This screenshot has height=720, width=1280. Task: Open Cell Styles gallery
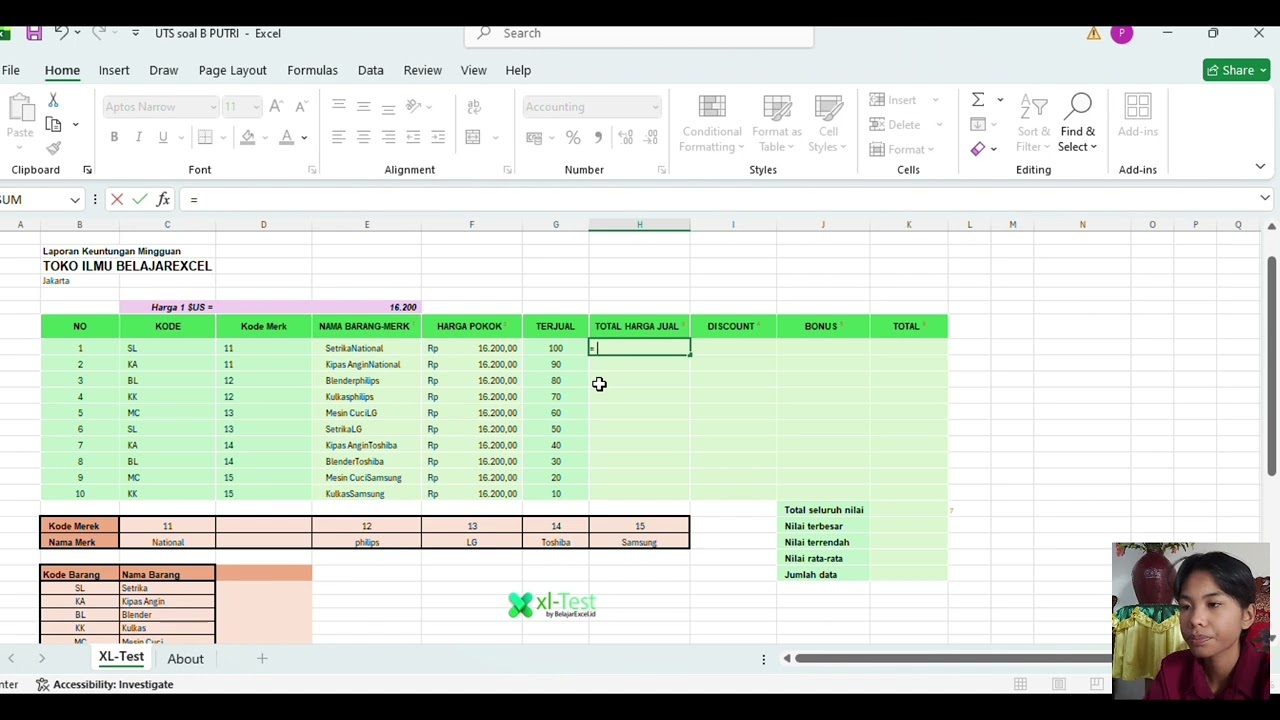coord(828,124)
